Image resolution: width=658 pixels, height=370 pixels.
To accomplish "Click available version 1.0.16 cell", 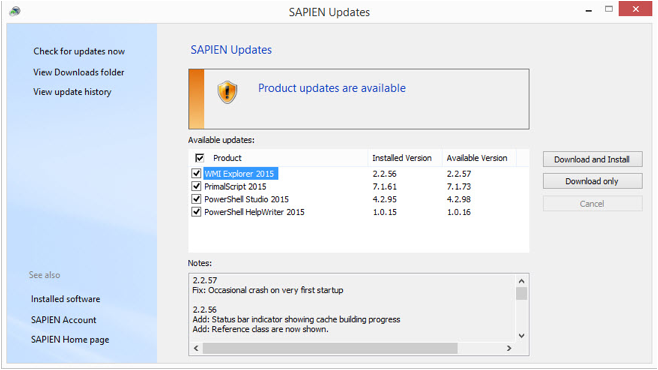I will coord(459,212).
